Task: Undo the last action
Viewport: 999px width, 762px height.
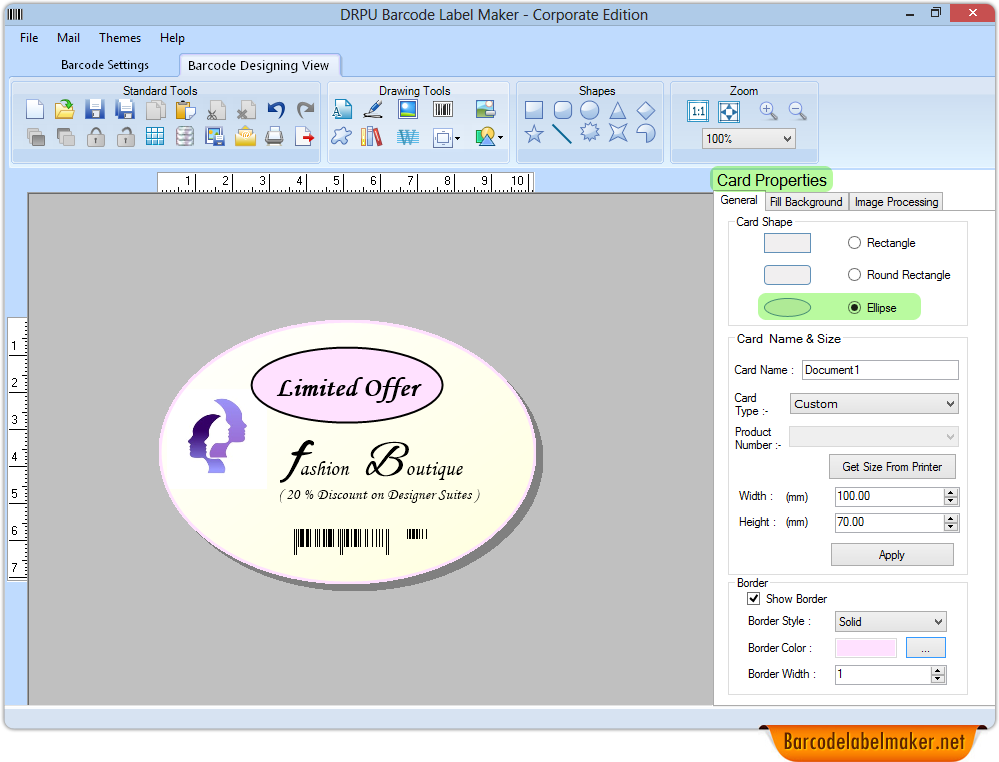Action: (x=276, y=110)
